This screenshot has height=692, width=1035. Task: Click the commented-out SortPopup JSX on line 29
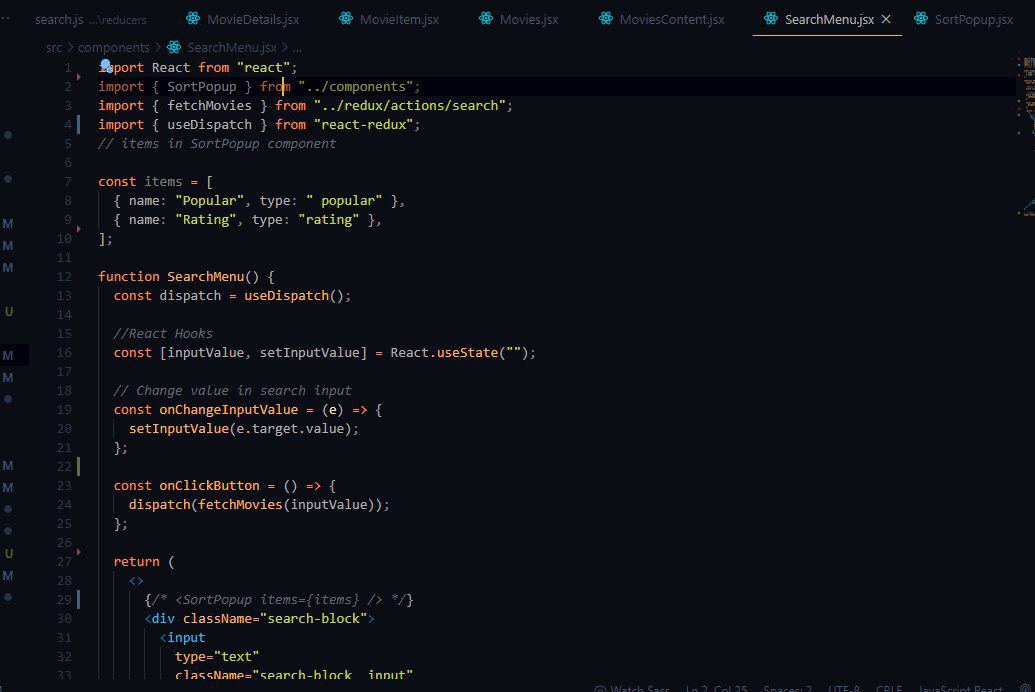point(279,600)
